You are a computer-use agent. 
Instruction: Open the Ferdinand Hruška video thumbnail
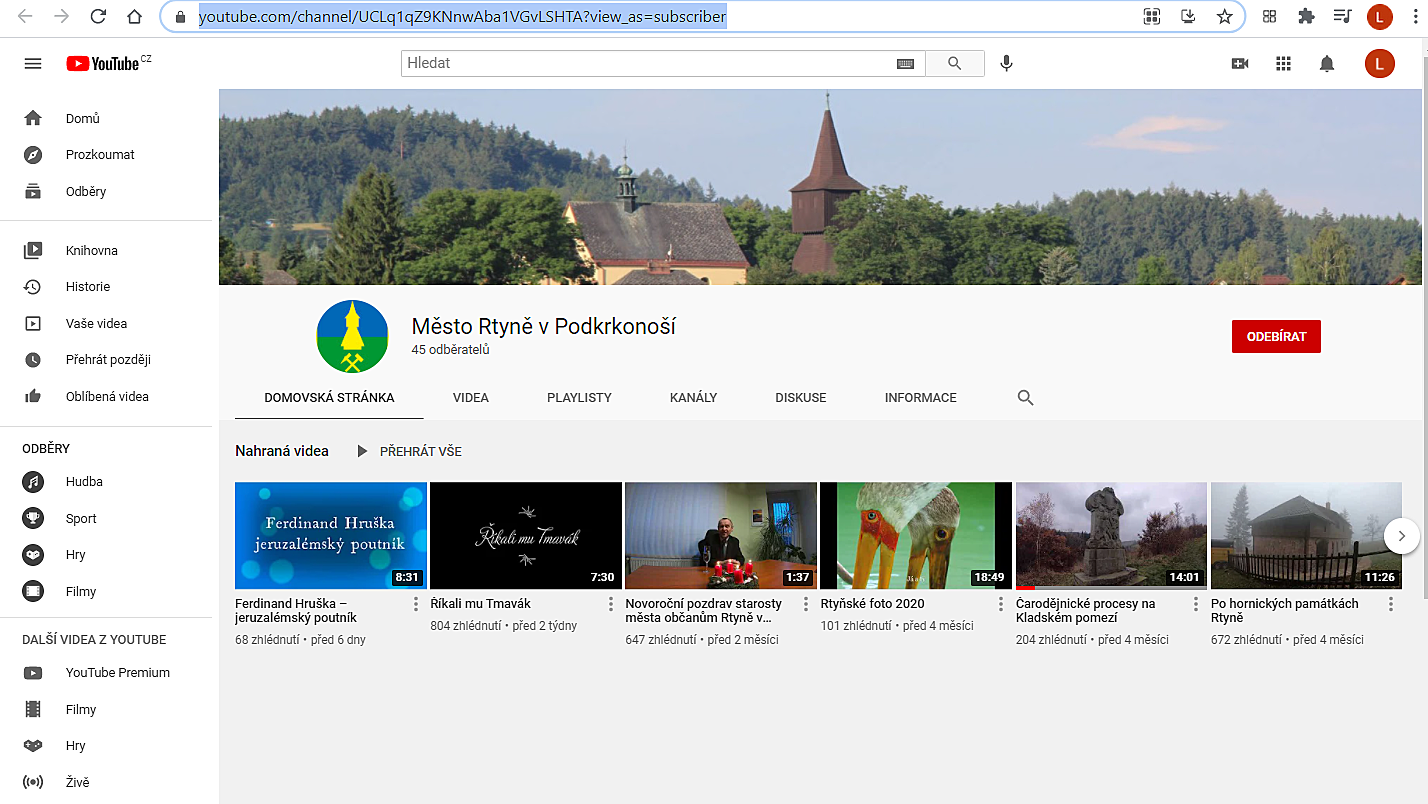tap(331, 535)
